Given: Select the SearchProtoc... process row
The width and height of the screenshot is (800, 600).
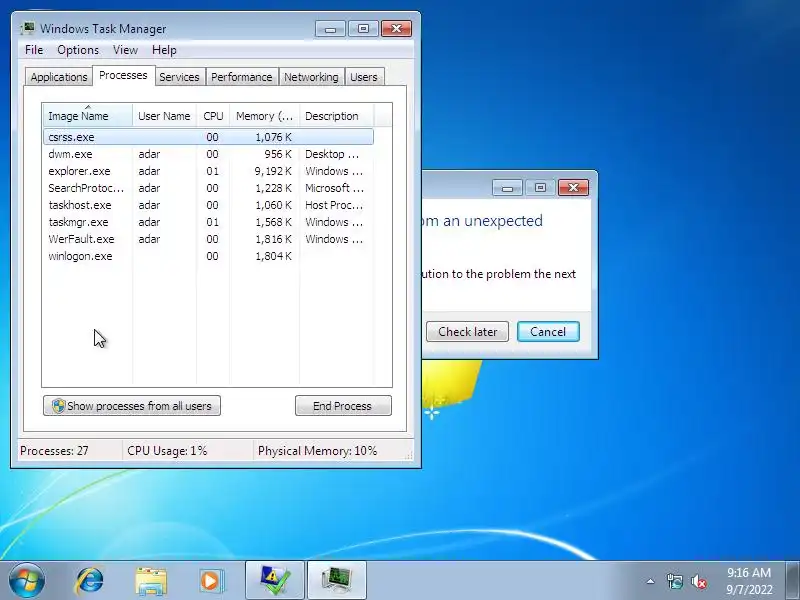Looking at the screenshot, I should point(209,188).
